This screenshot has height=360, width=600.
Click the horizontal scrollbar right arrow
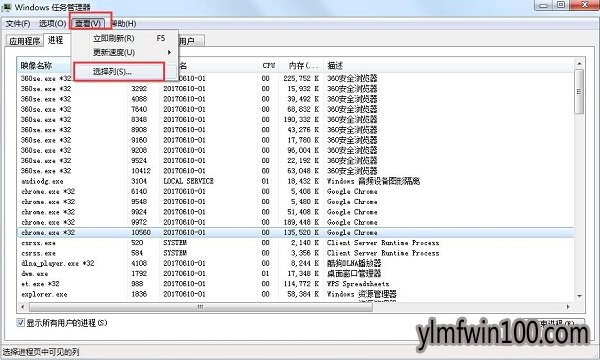[568, 307]
